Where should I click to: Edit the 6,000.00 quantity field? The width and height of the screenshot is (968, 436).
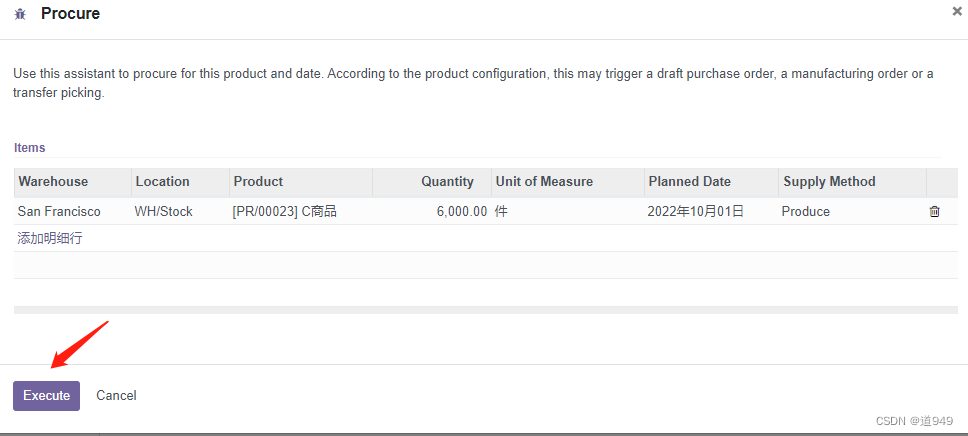(x=432, y=211)
